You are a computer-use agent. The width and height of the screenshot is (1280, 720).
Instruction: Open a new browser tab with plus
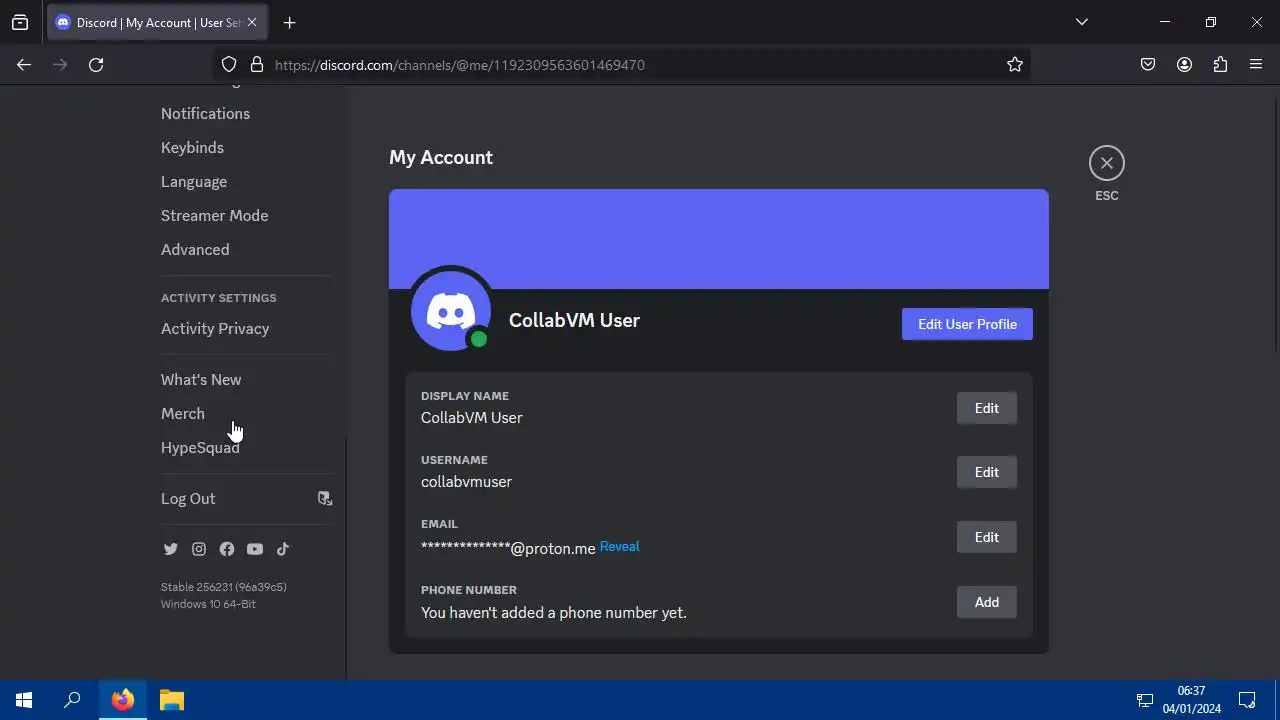(x=289, y=23)
